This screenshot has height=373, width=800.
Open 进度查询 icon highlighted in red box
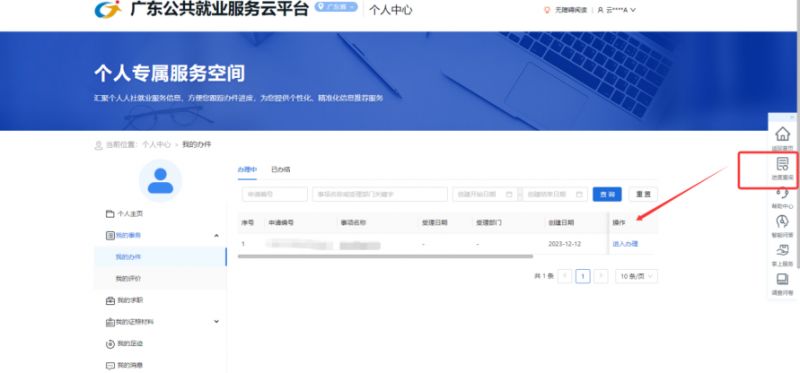coord(782,164)
